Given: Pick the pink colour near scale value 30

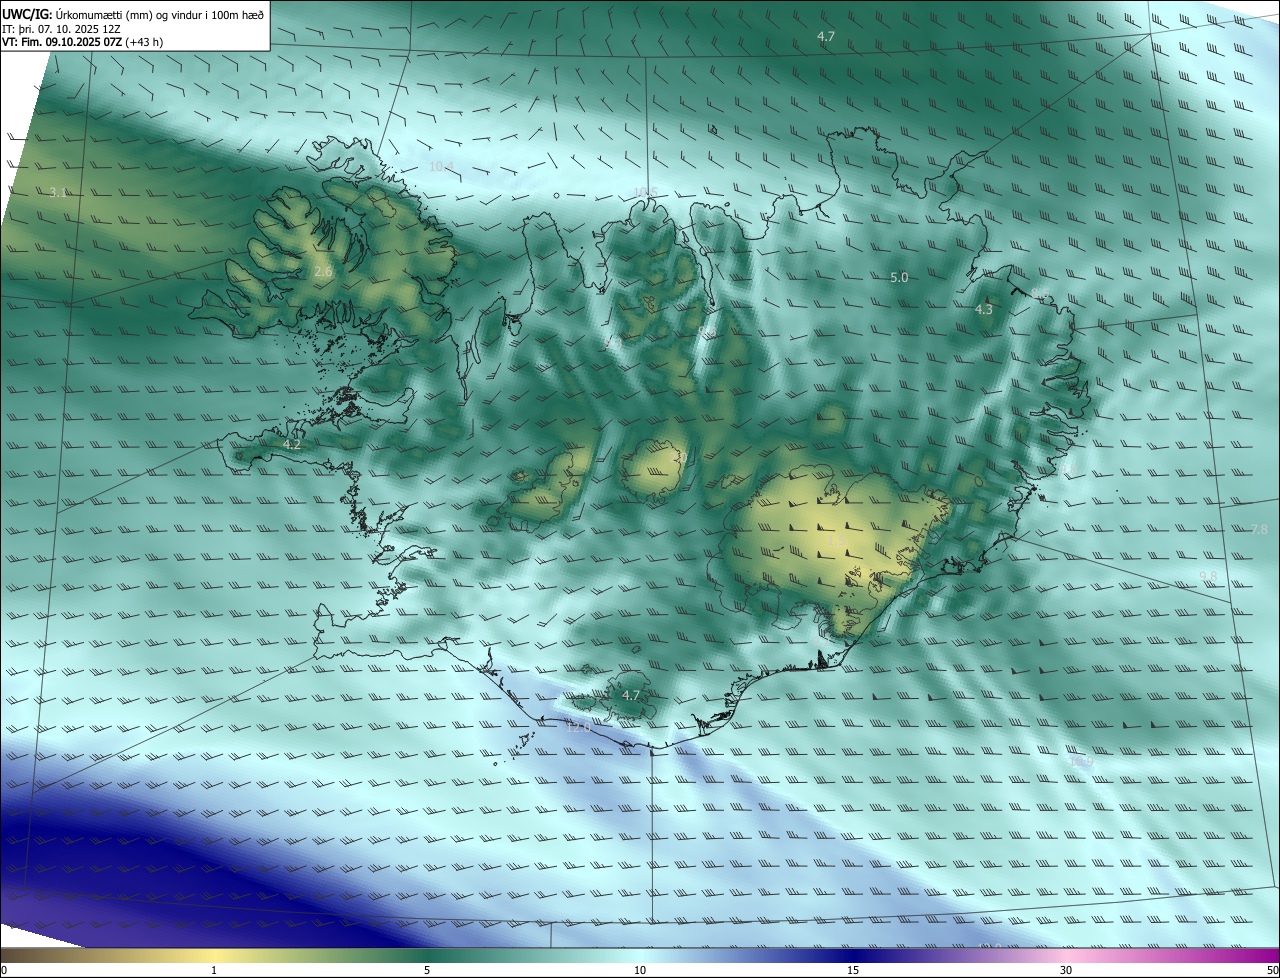Looking at the screenshot, I should click(1066, 956).
